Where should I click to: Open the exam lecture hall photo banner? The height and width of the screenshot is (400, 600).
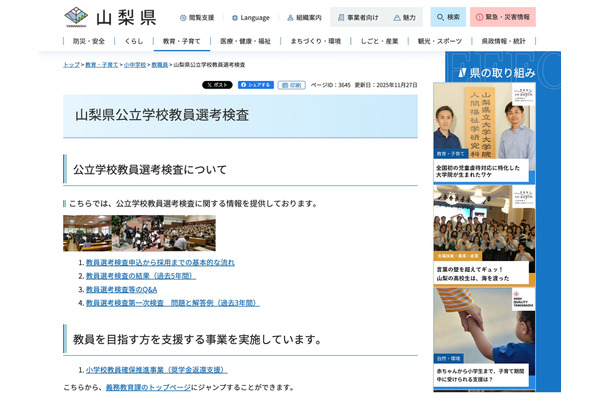coord(139,233)
